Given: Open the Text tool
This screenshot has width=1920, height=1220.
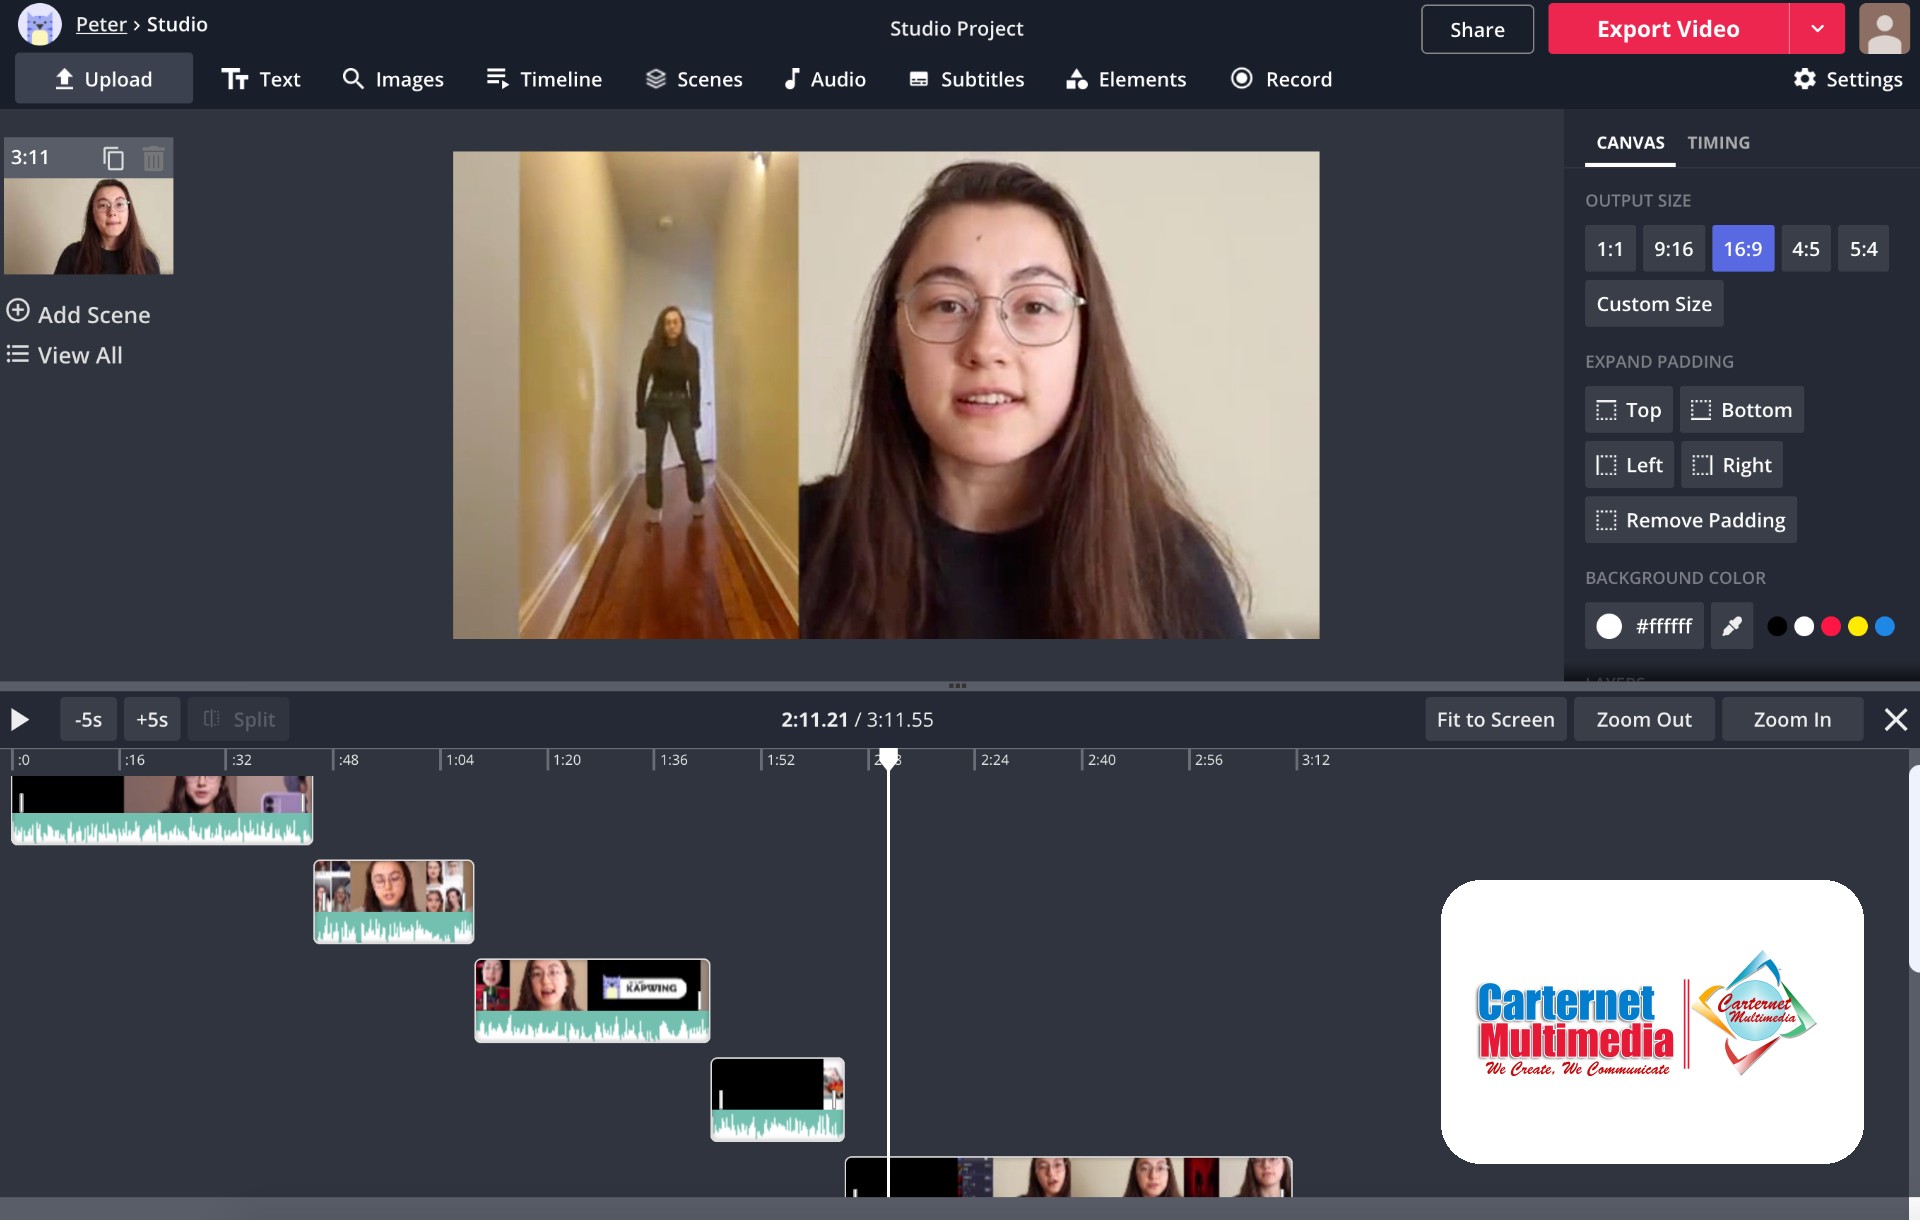Looking at the screenshot, I should [261, 79].
